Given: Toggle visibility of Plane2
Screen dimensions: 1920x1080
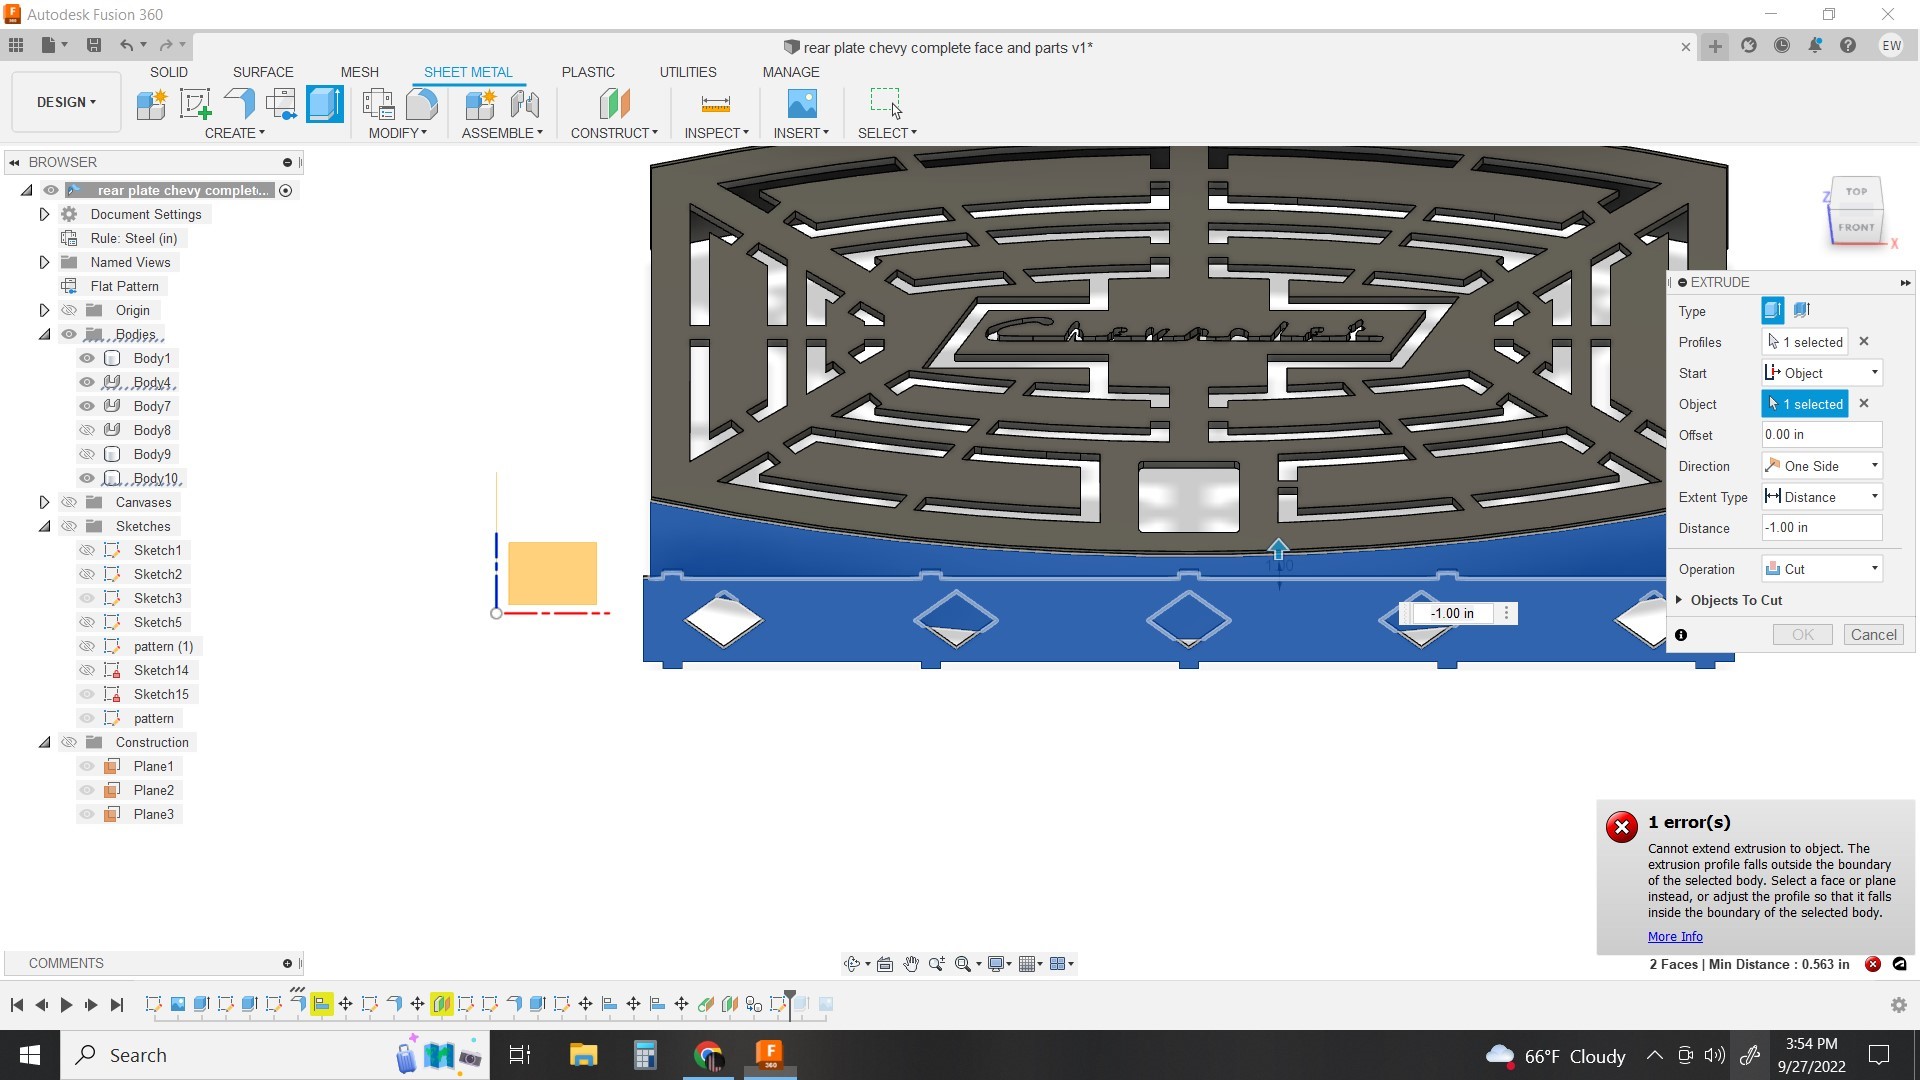Looking at the screenshot, I should pyautogui.click(x=87, y=790).
